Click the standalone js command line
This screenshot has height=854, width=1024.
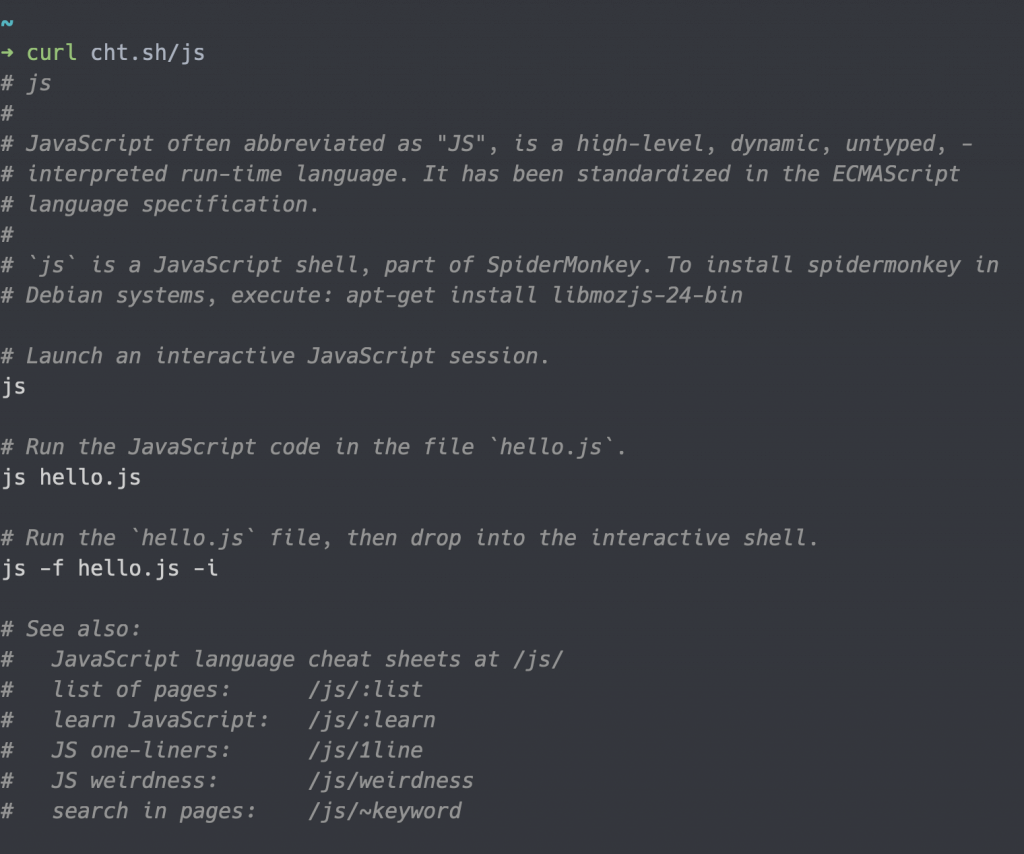point(14,387)
